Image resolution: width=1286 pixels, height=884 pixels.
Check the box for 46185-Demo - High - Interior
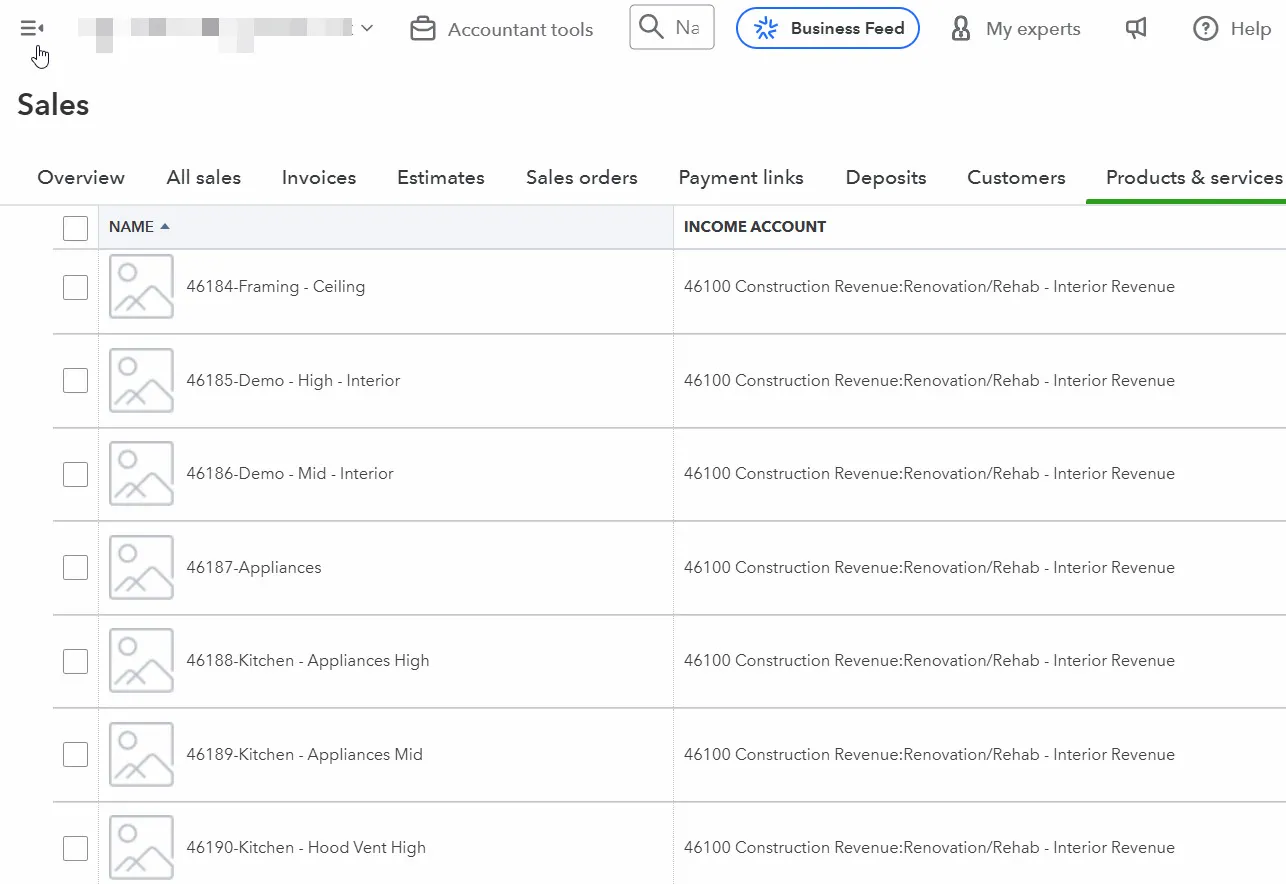pyautogui.click(x=75, y=380)
